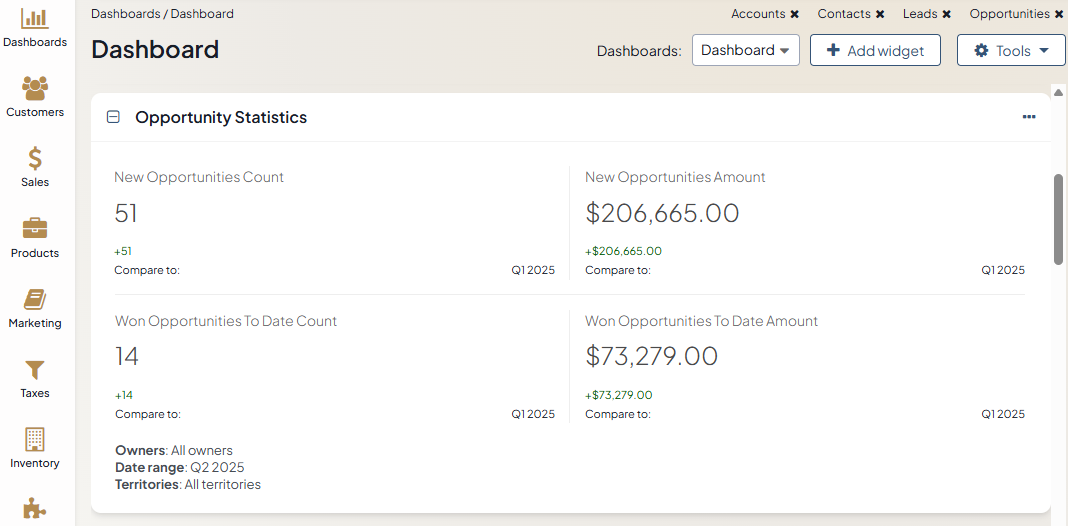Open Opportunity Statistics widget options ellipsis
This screenshot has width=1068, height=526.
pyautogui.click(x=1029, y=117)
